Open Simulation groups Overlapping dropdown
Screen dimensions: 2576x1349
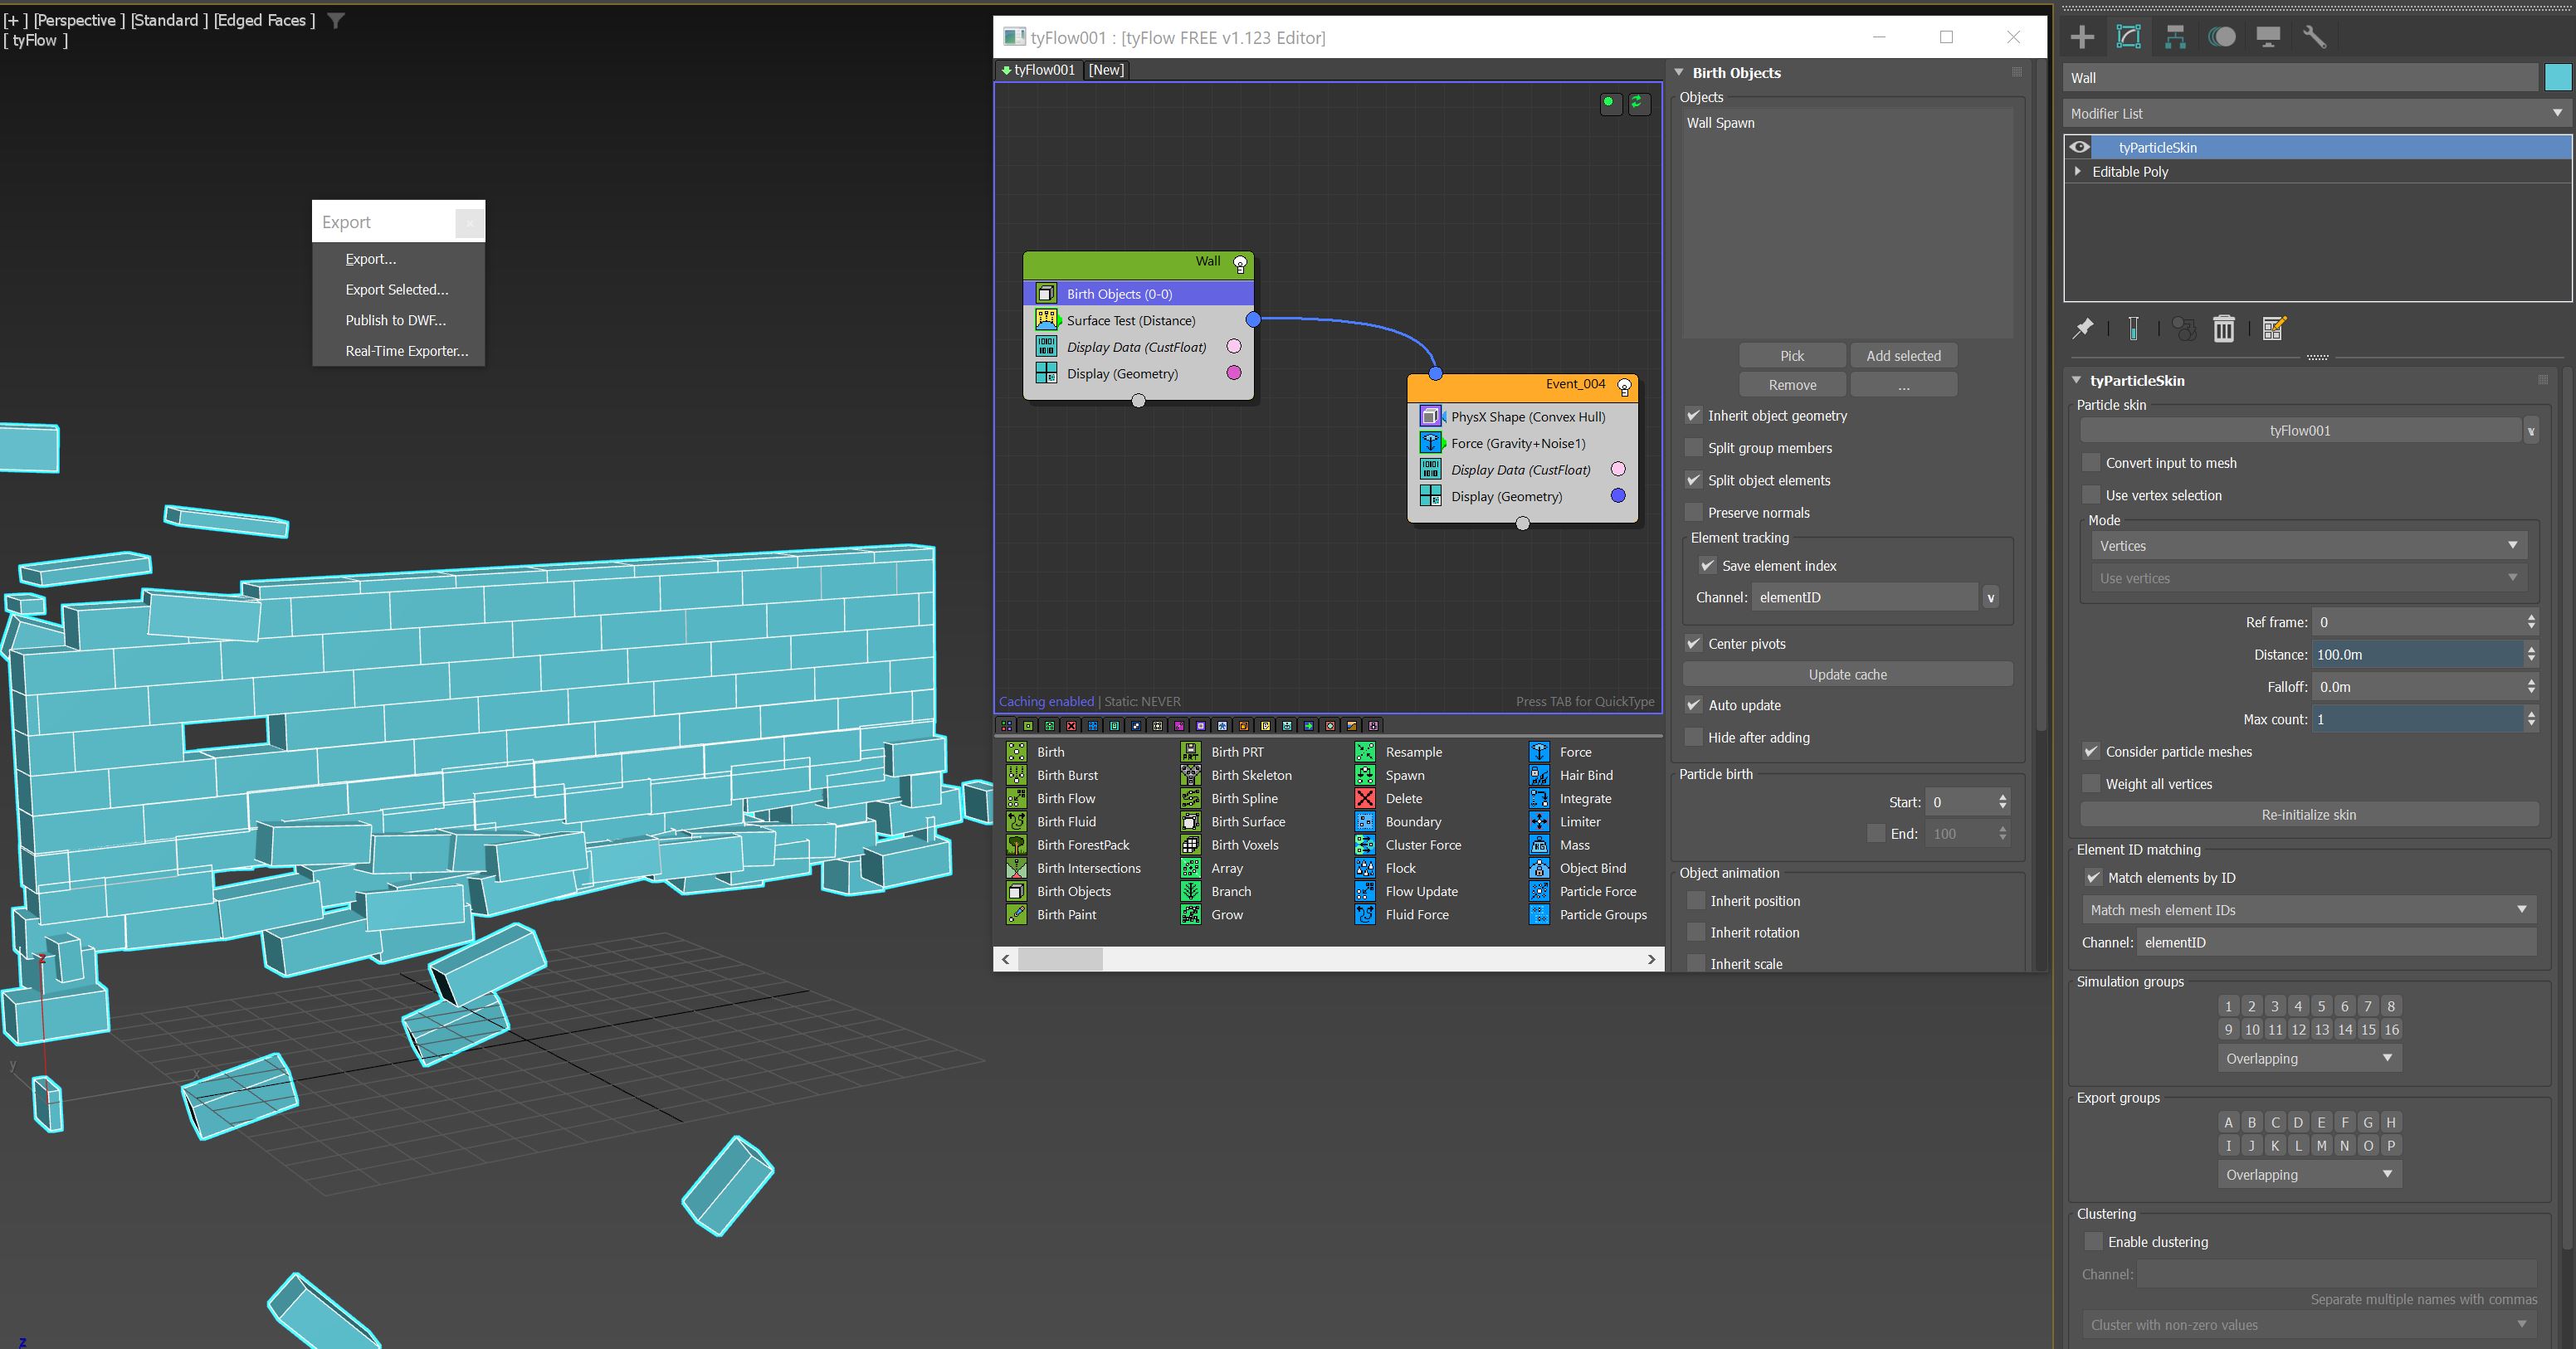coord(2309,1058)
